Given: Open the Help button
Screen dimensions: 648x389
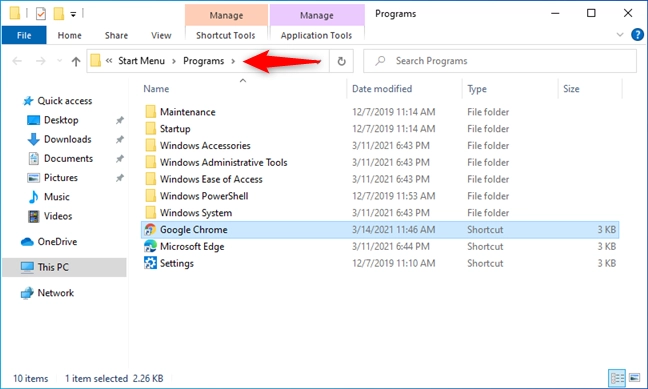Looking at the screenshot, I should [637, 35].
